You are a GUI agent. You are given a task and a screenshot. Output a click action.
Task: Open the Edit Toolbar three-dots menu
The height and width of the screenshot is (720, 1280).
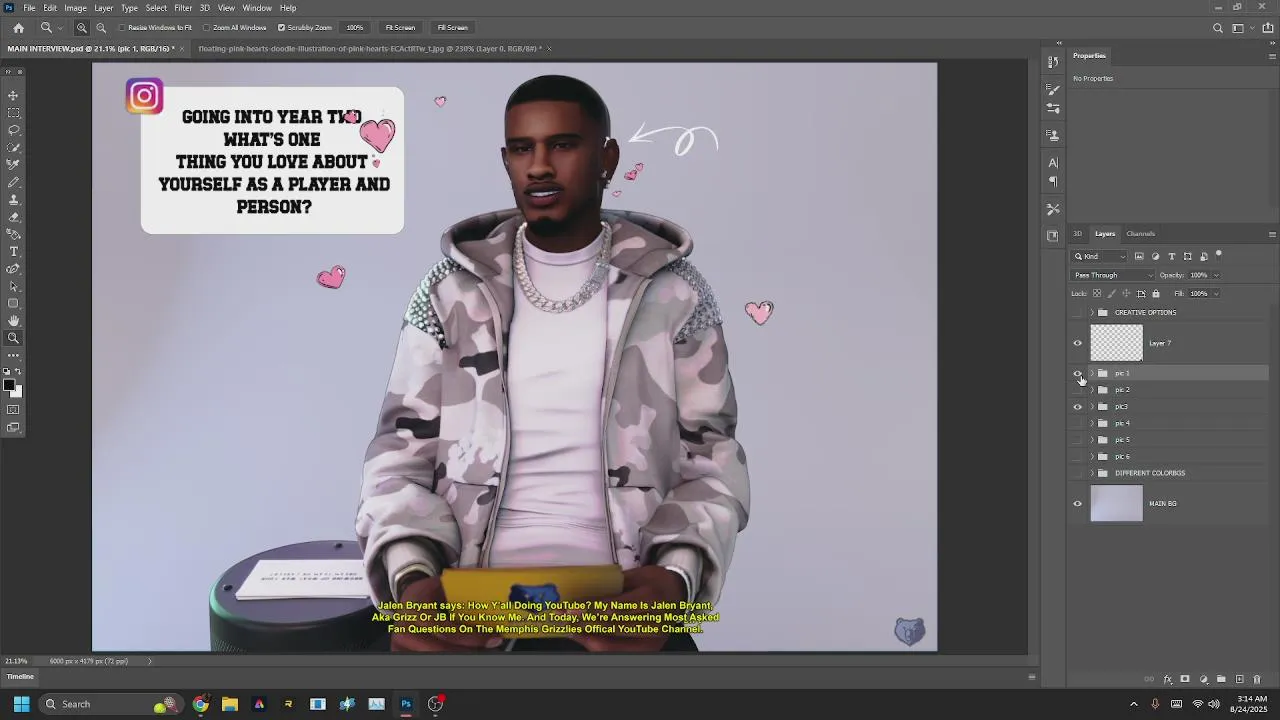(x=13, y=355)
